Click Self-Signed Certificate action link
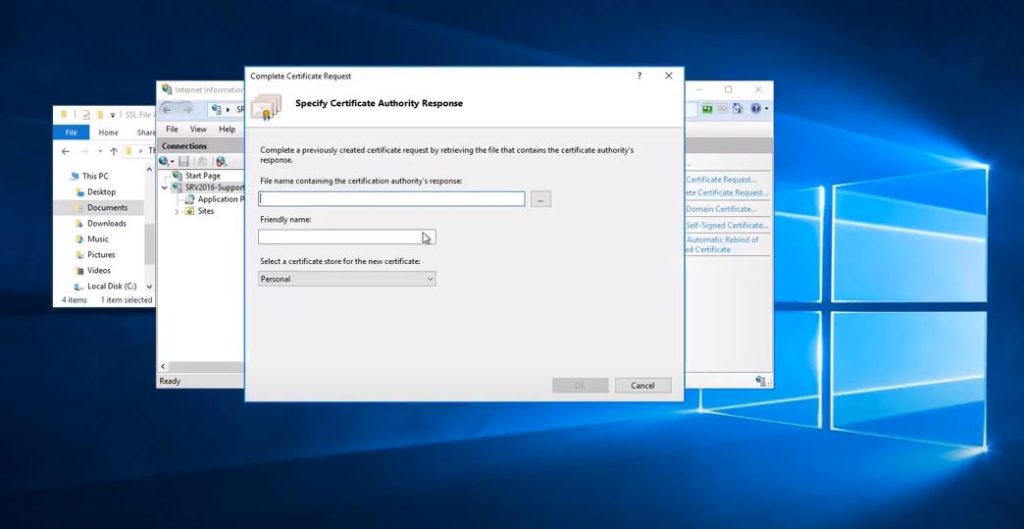Image resolution: width=1024 pixels, height=529 pixels. tap(727, 225)
